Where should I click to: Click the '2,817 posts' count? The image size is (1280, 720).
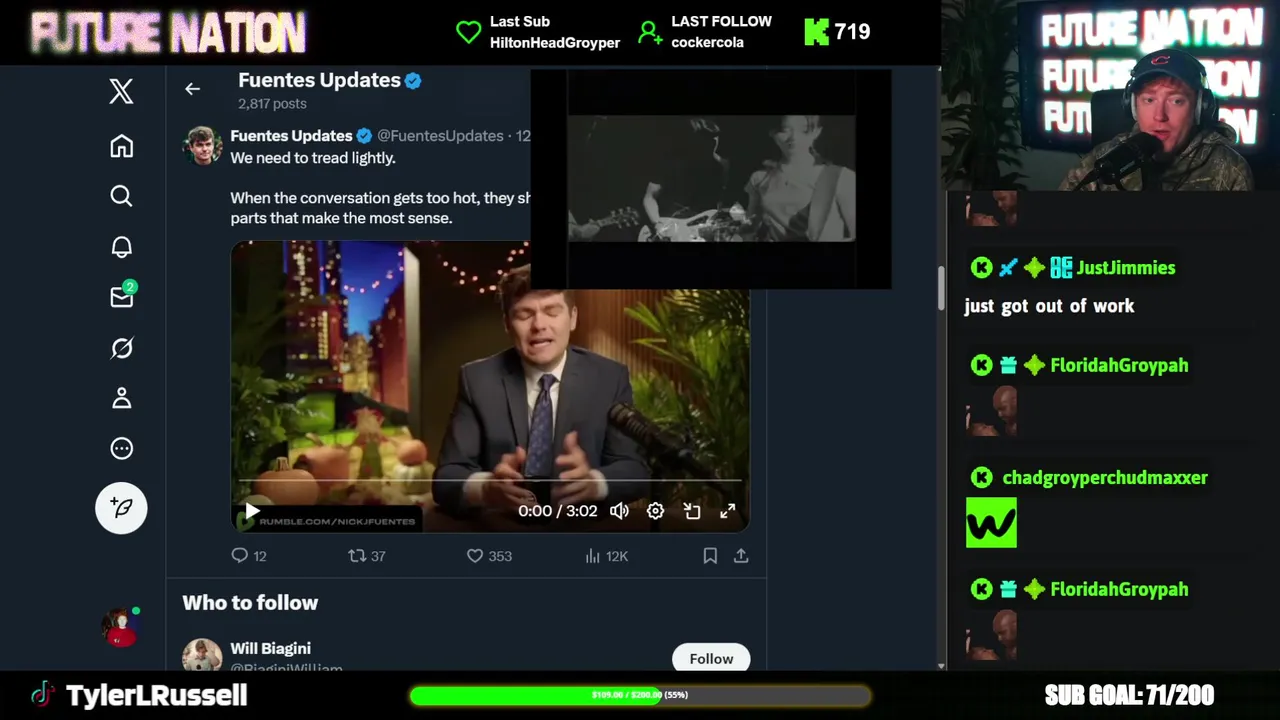[x=272, y=104]
